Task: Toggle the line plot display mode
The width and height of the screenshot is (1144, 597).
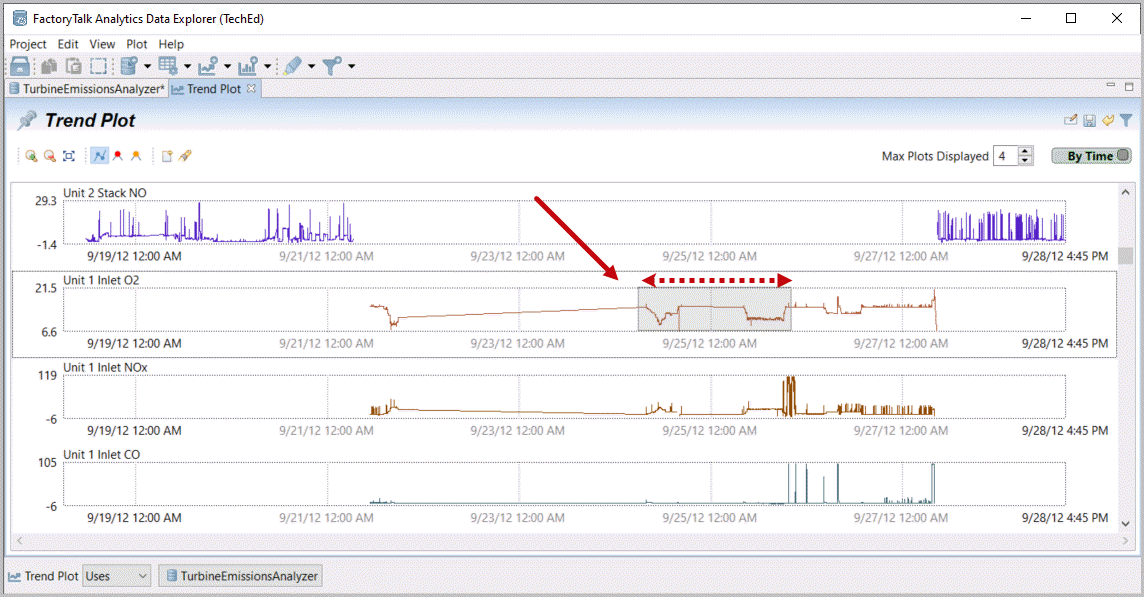Action: pyautogui.click(x=99, y=156)
